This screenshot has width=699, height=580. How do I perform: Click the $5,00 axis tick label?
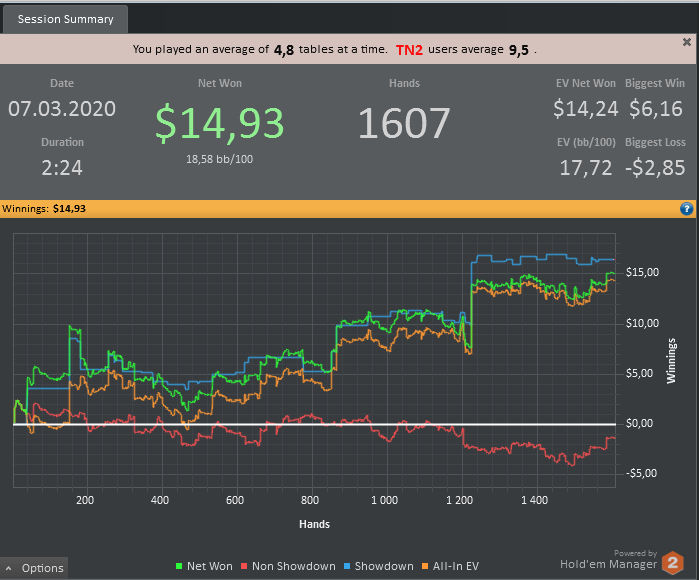[x=639, y=373]
